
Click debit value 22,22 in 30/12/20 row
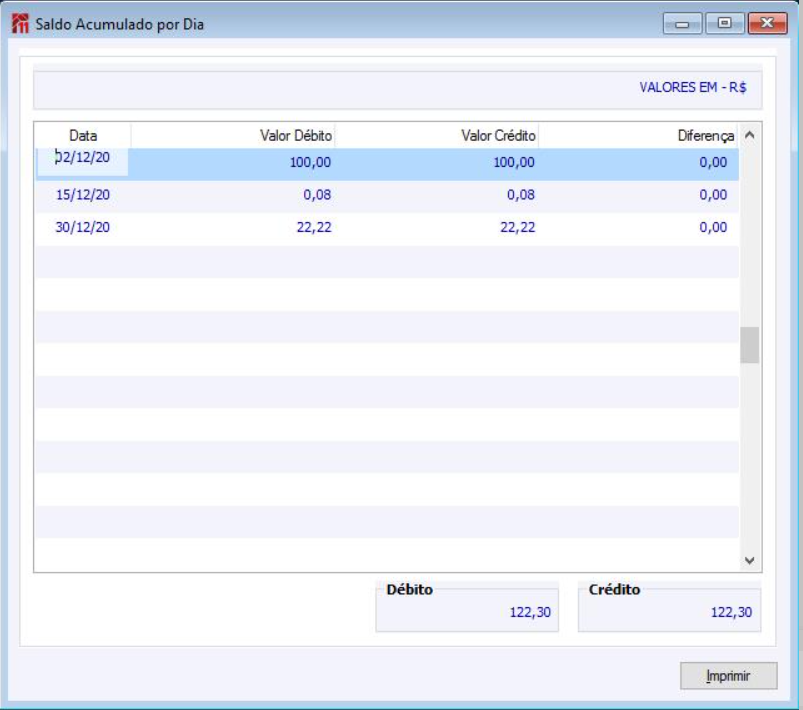(x=314, y=227)
